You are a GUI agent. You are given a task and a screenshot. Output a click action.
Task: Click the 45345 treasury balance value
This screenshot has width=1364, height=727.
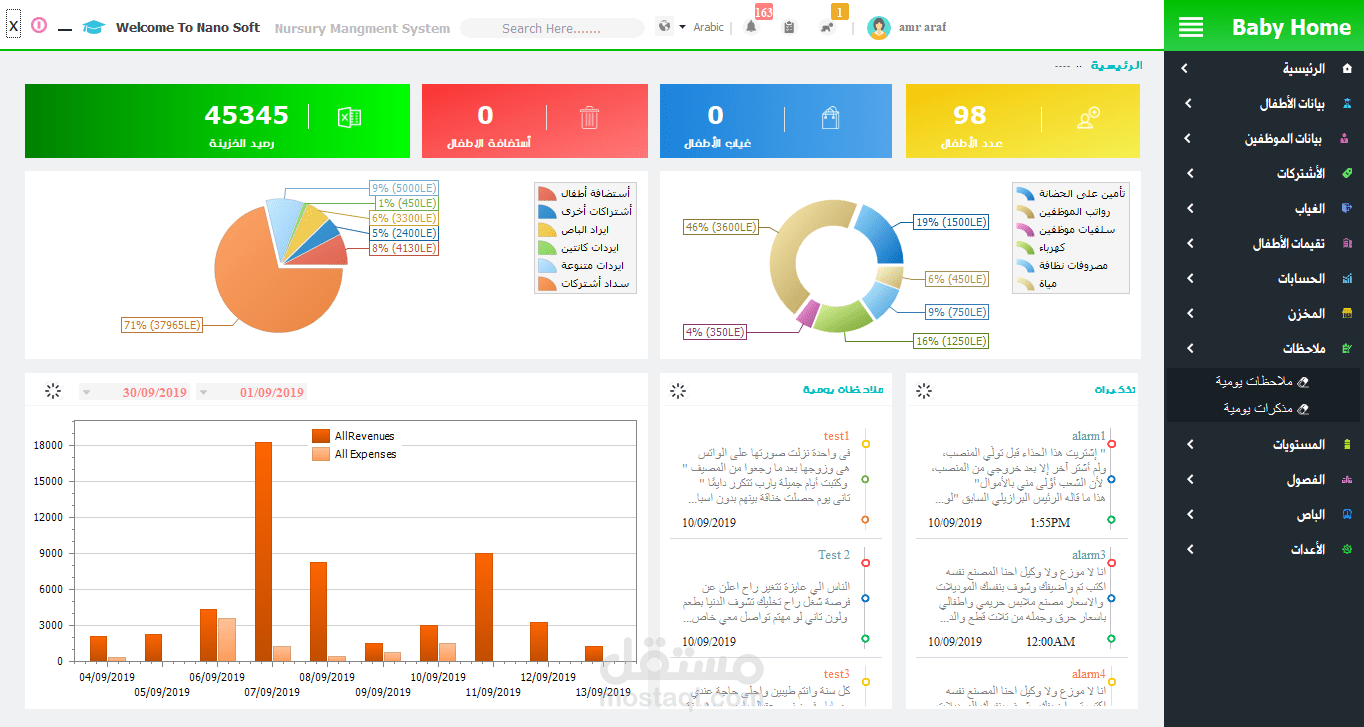[246, 115]
